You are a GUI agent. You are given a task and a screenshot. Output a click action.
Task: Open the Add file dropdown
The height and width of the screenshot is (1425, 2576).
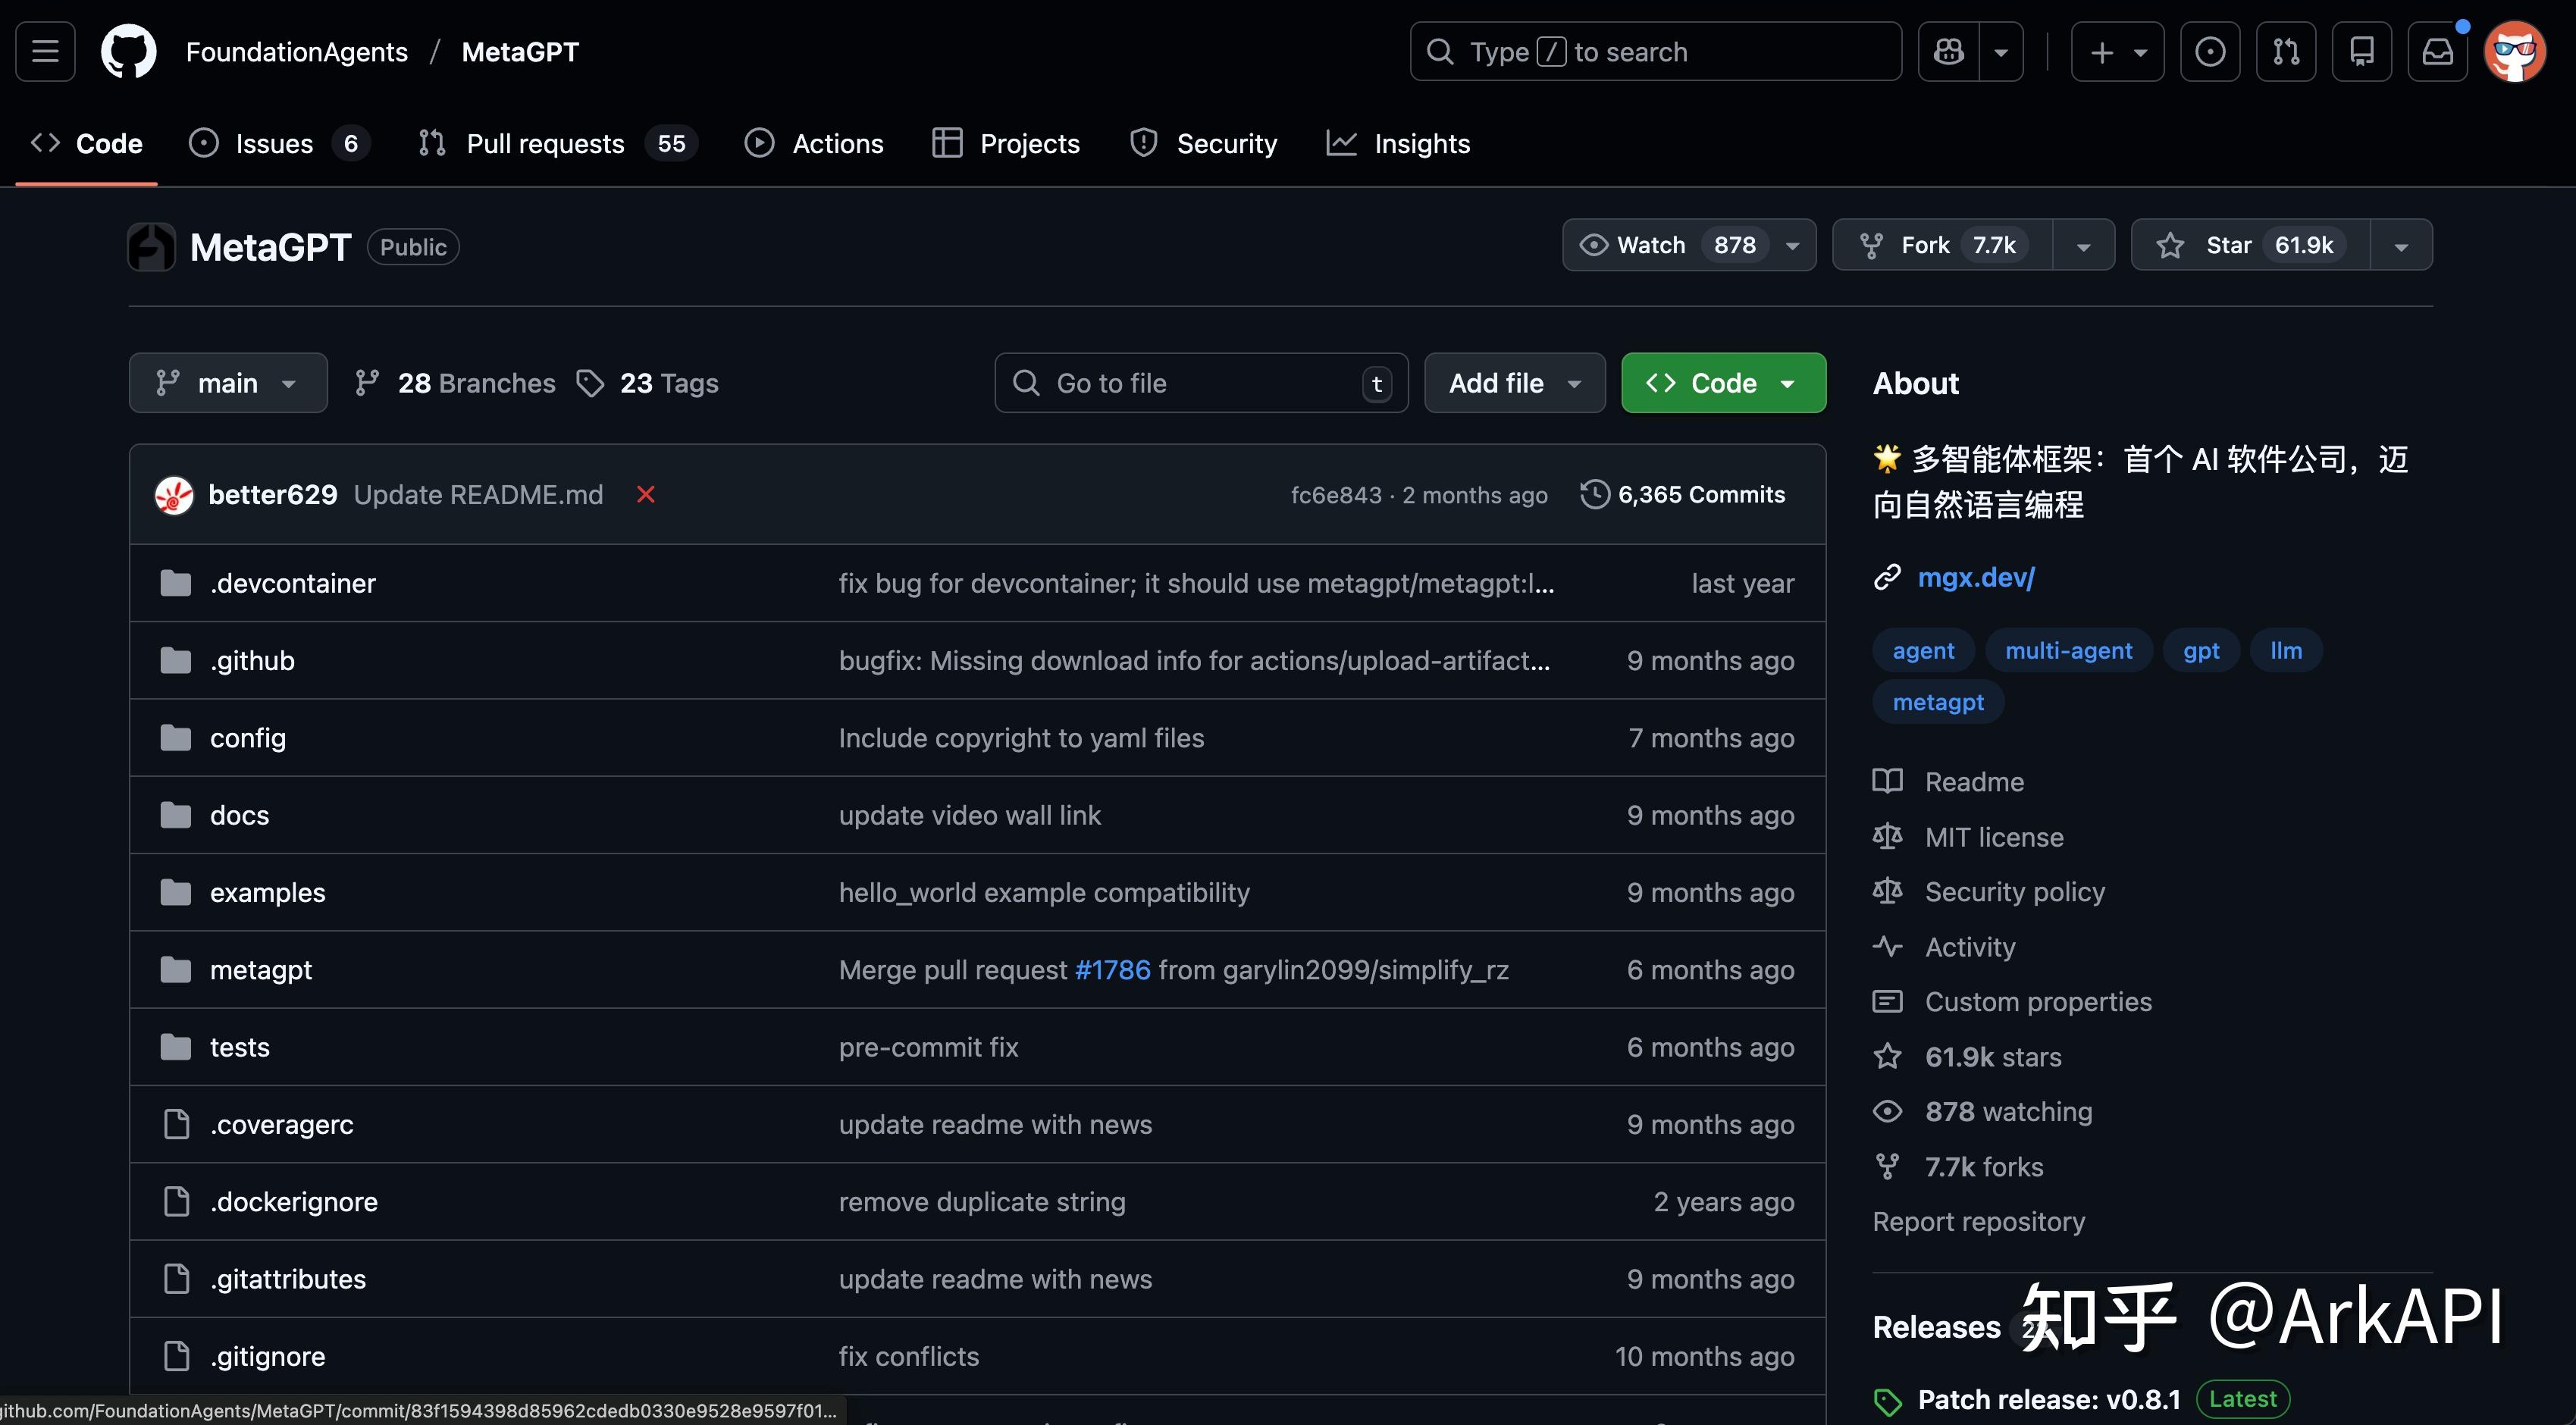click(1515, 383)
